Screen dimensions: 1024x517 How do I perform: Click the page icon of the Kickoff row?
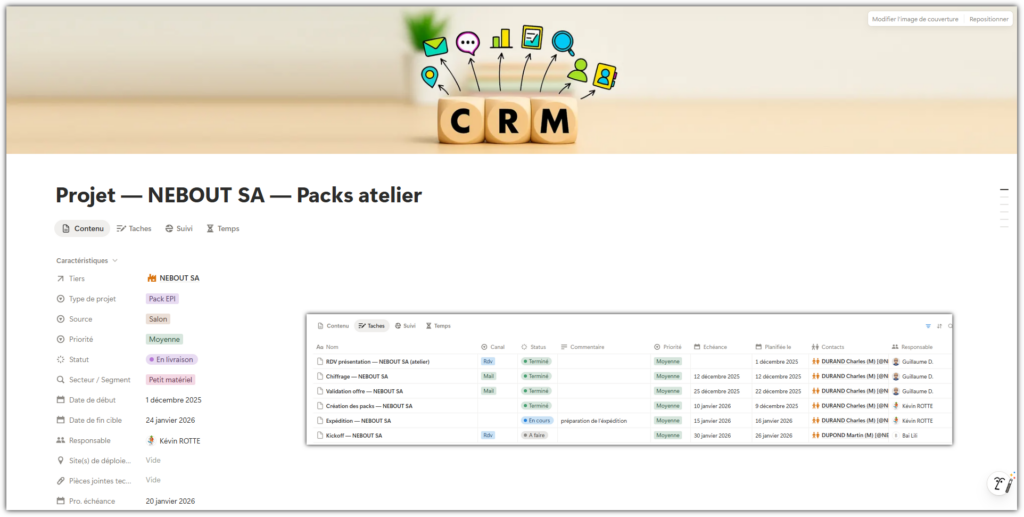(320, 435)
